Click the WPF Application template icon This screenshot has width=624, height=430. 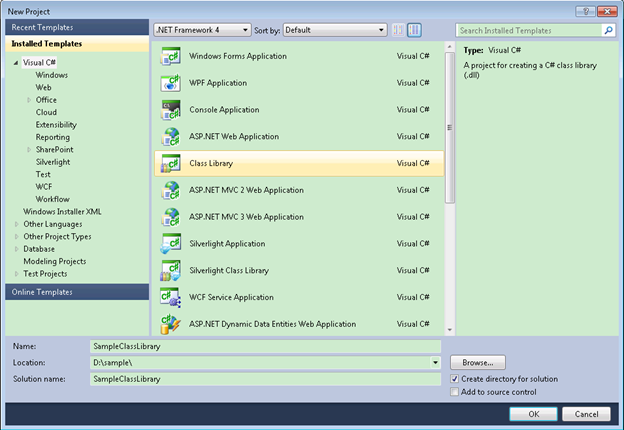coord(169,82)
